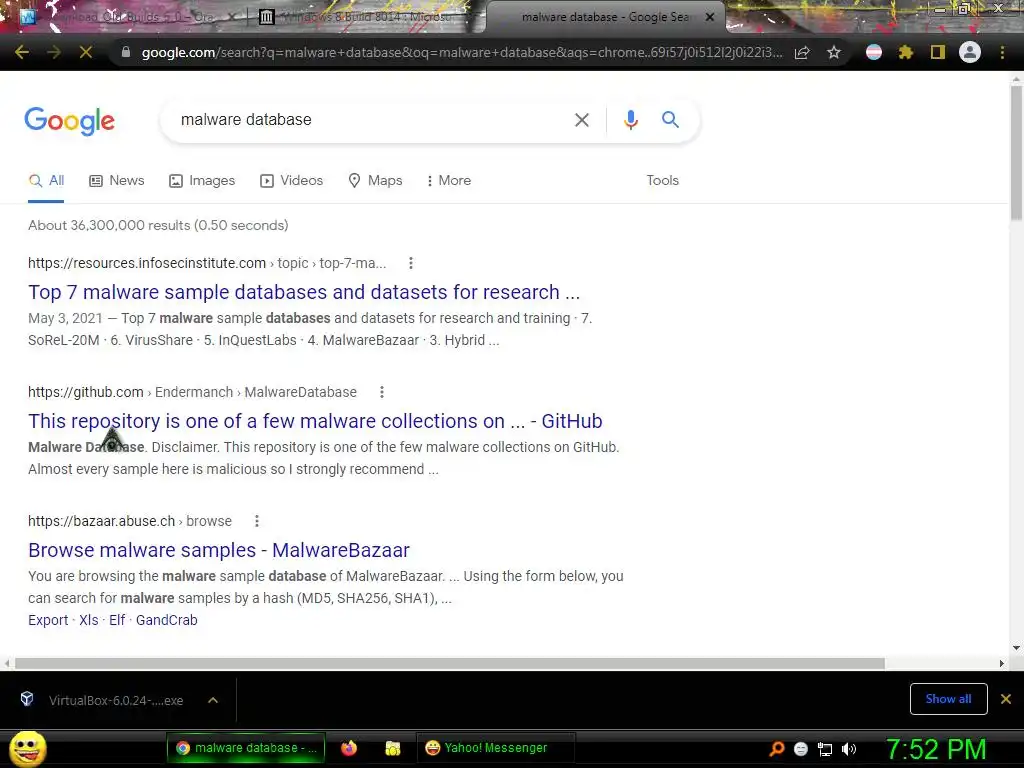The height and width of the screenshot is (768, 1024).
Task: Toggle the browser side panel
Action: coord(938,52)
